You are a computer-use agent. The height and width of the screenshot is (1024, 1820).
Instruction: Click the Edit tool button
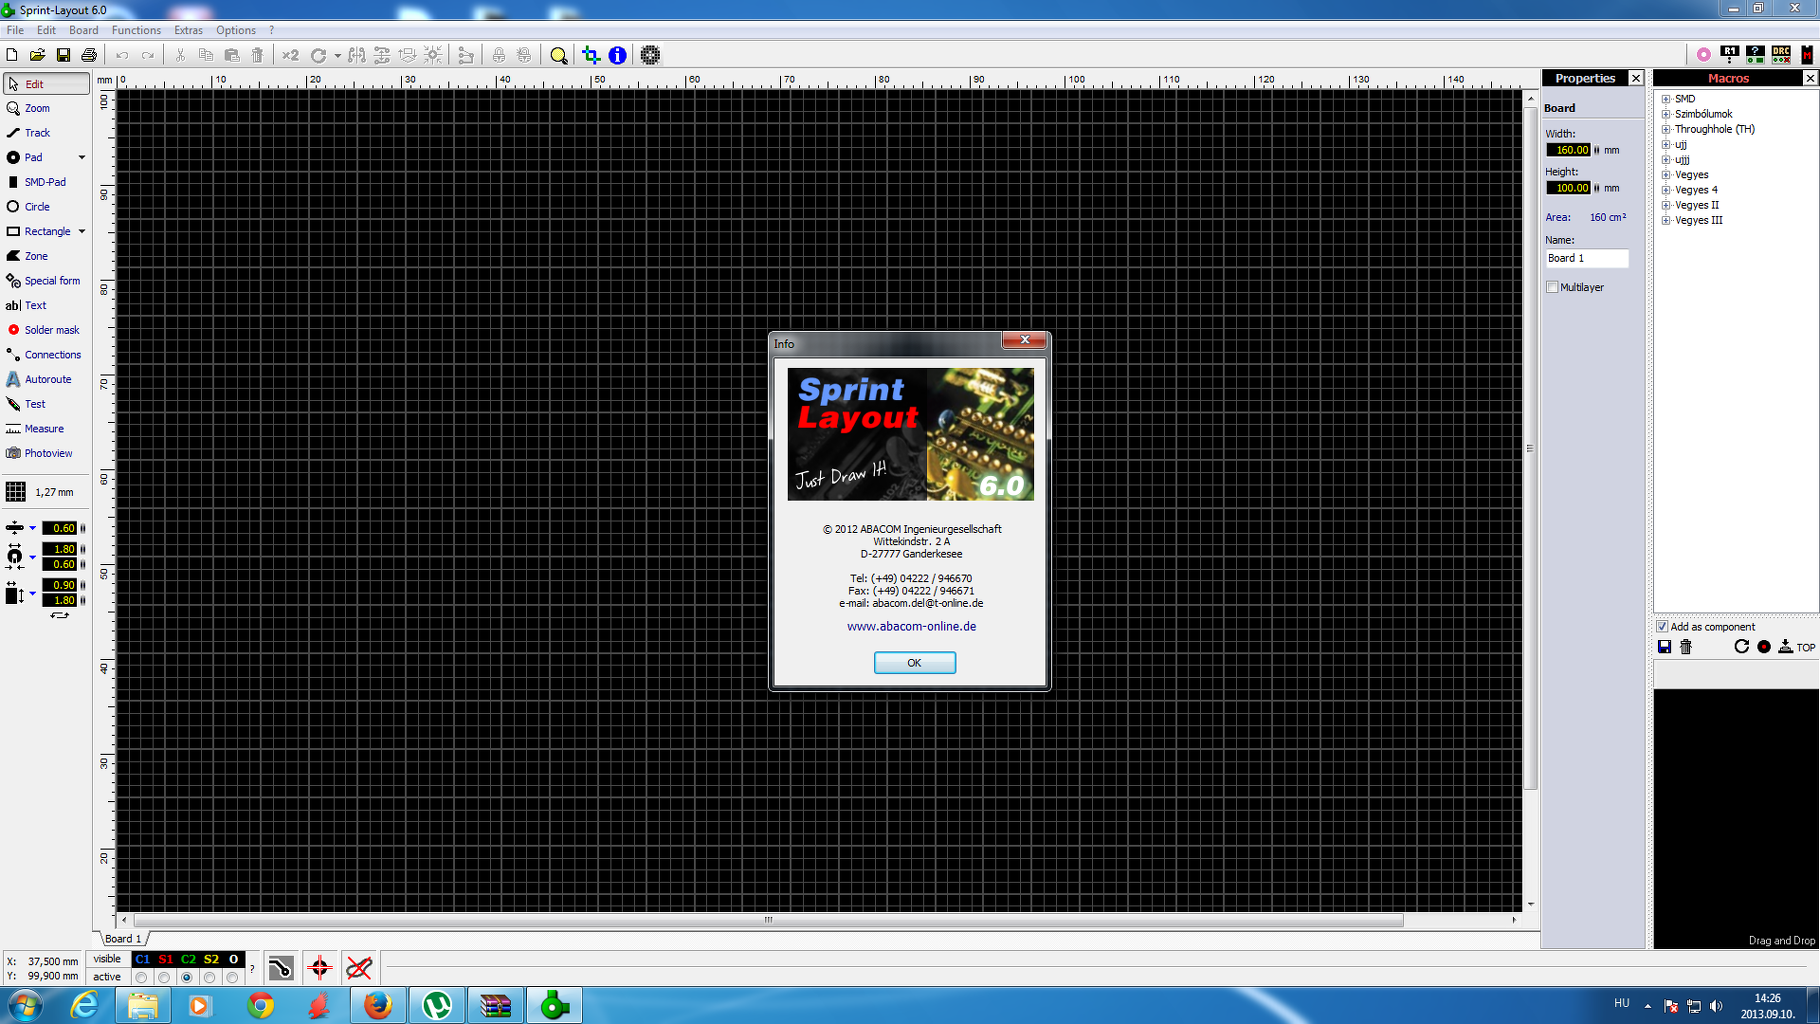point(46,84)
